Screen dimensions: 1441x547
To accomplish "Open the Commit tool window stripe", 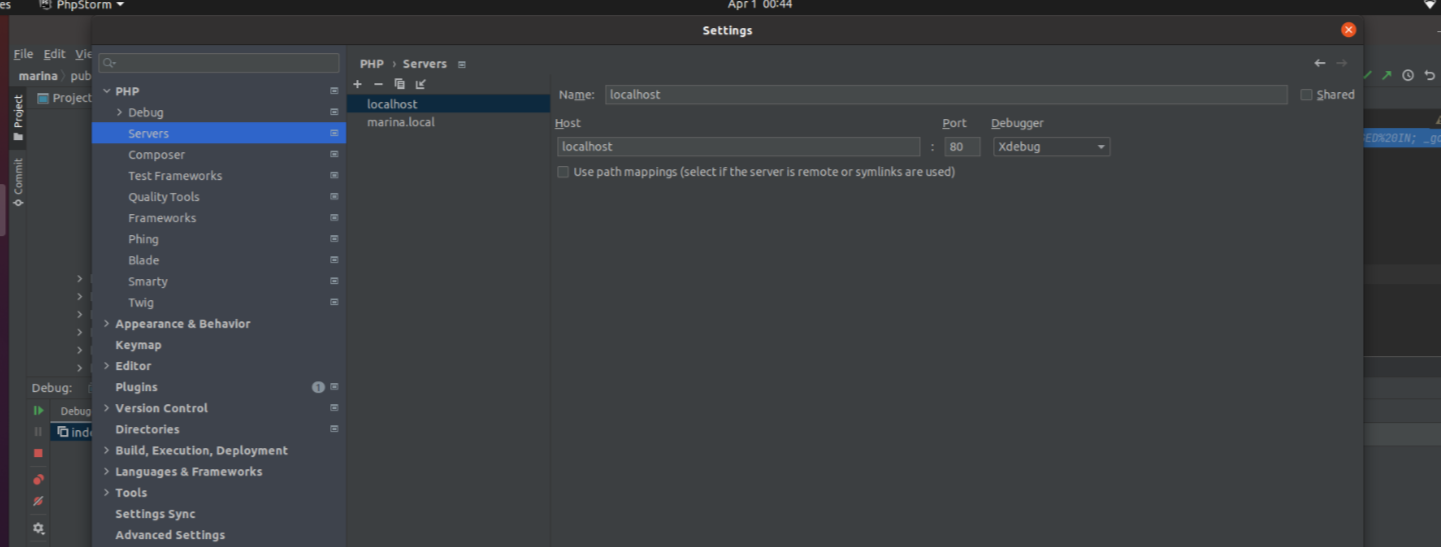I will 18,182.
